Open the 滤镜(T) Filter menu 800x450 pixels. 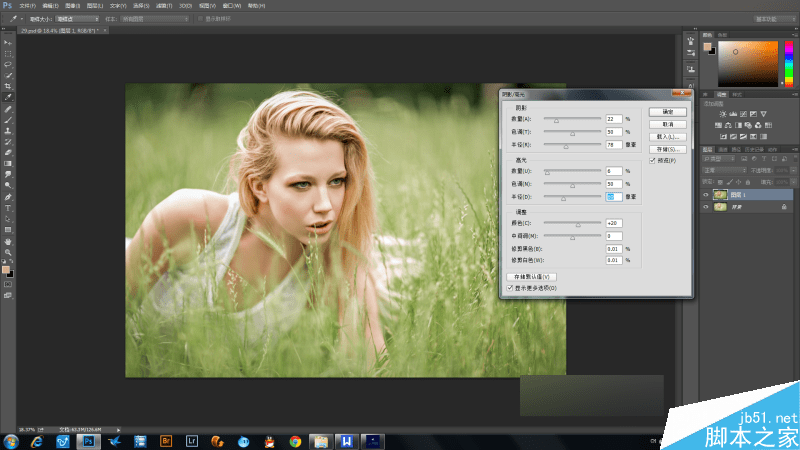[161, 5]
